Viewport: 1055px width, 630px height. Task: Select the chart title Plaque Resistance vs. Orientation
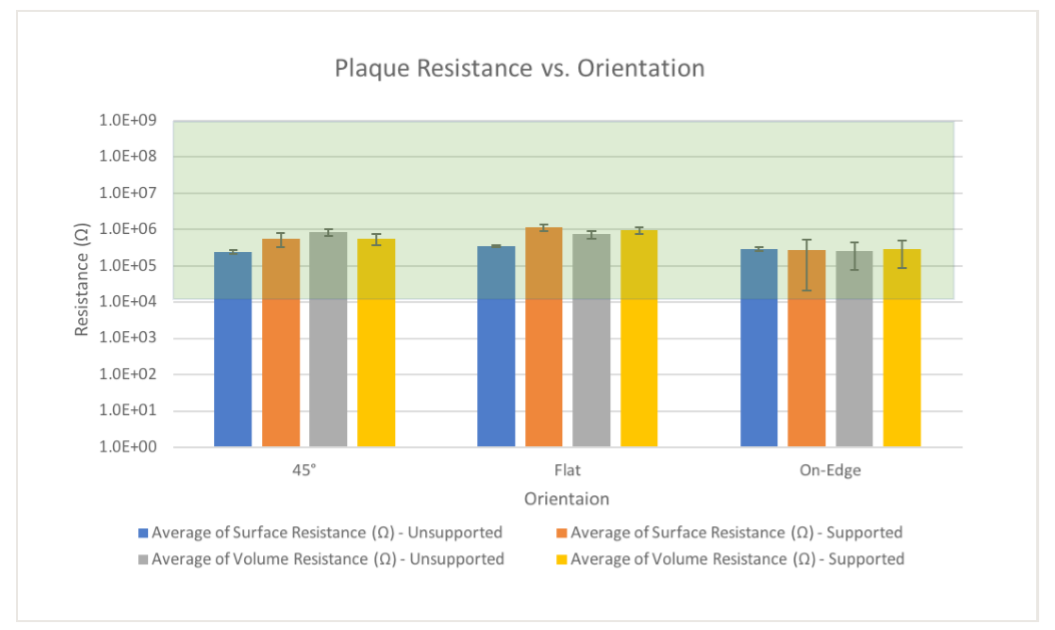click(x=519, y=69)
